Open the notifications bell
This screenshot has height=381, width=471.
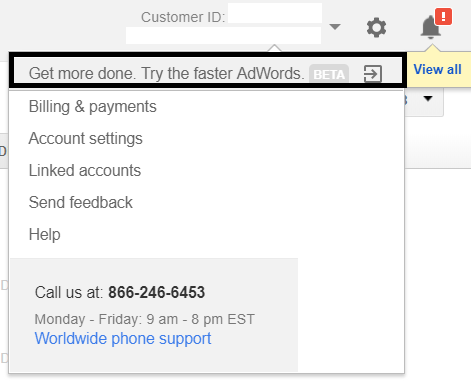point(430,27)
